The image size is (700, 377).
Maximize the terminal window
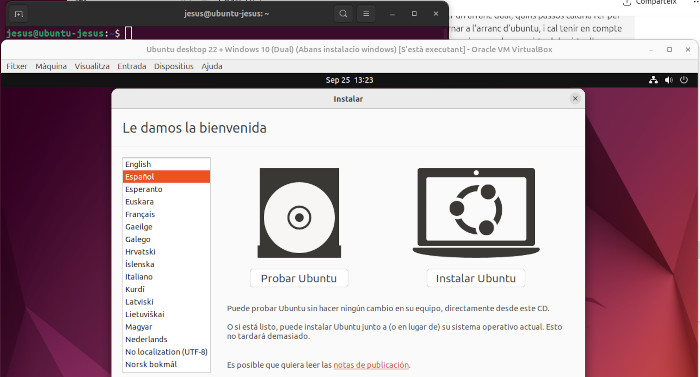(x=414, y=14)
